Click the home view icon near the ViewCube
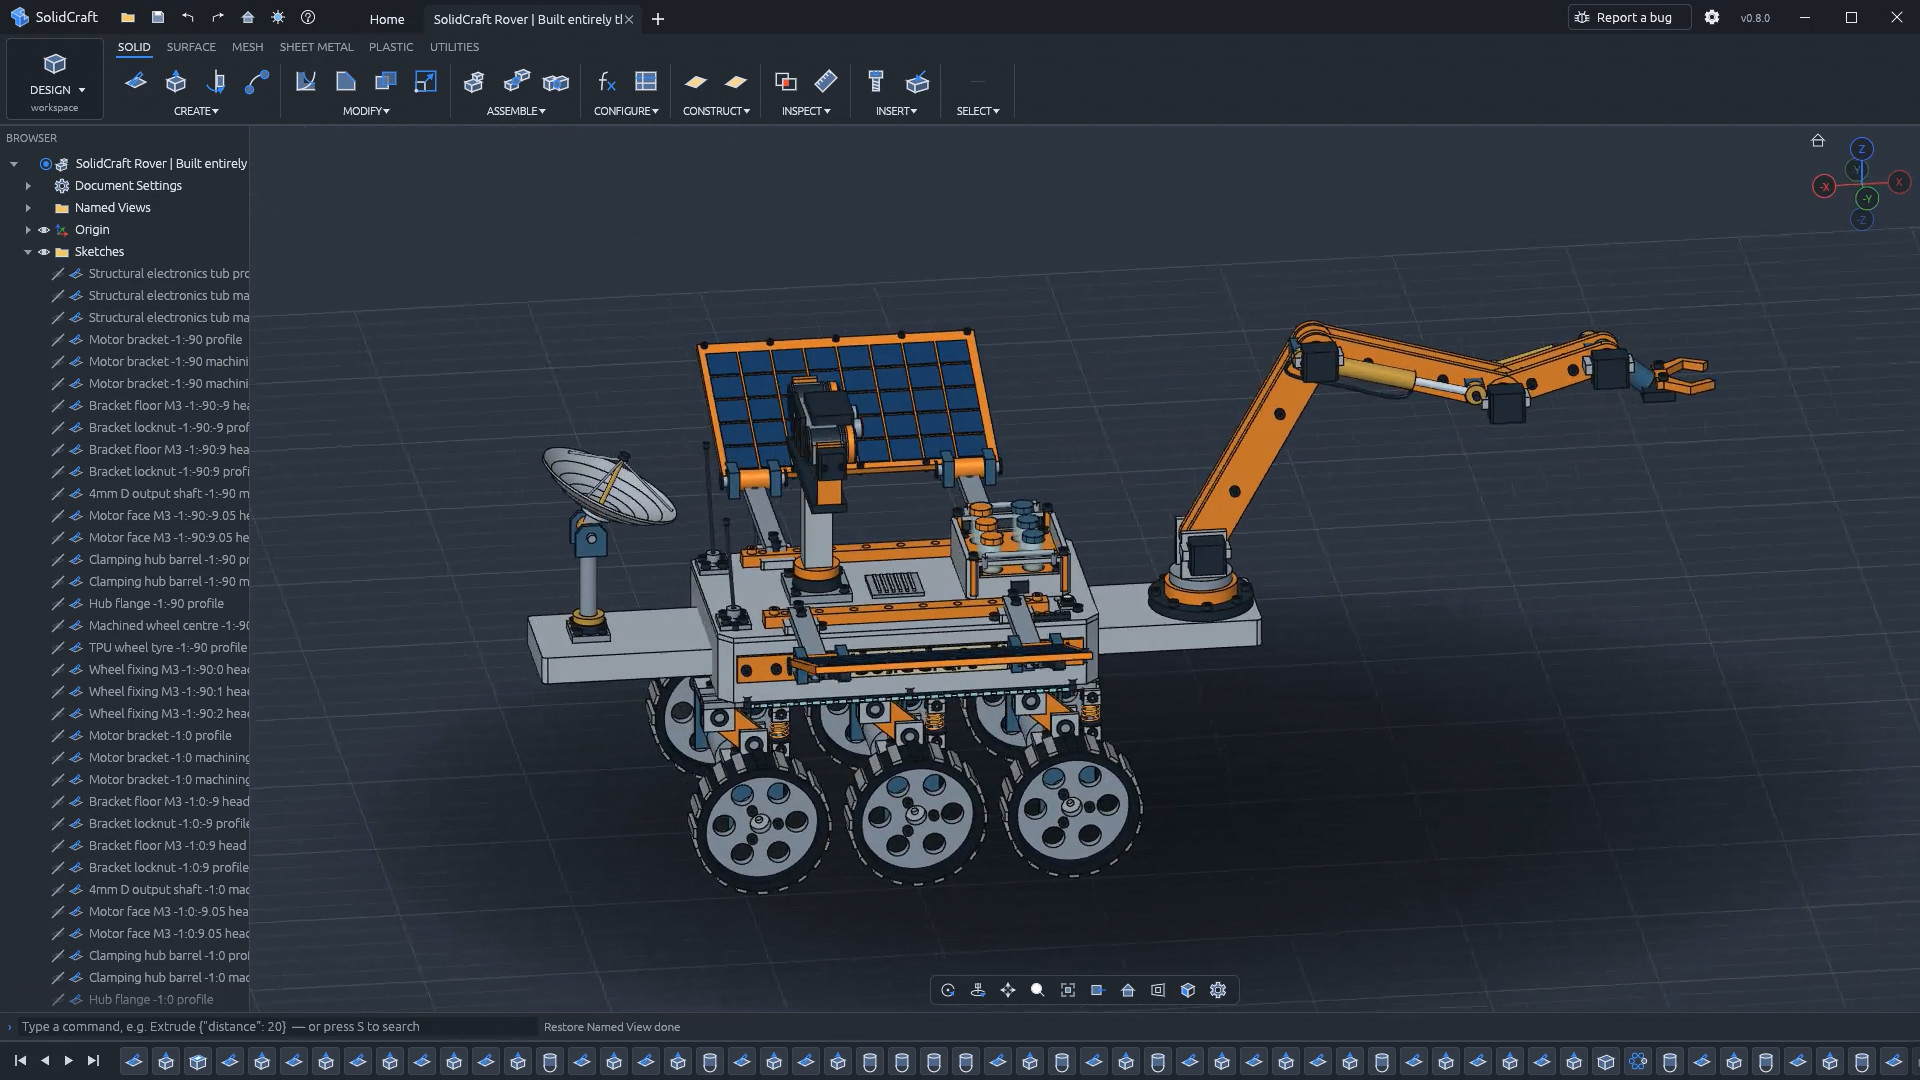The width and height of the screenshot is (1920, 1080). coord(1818,141)
